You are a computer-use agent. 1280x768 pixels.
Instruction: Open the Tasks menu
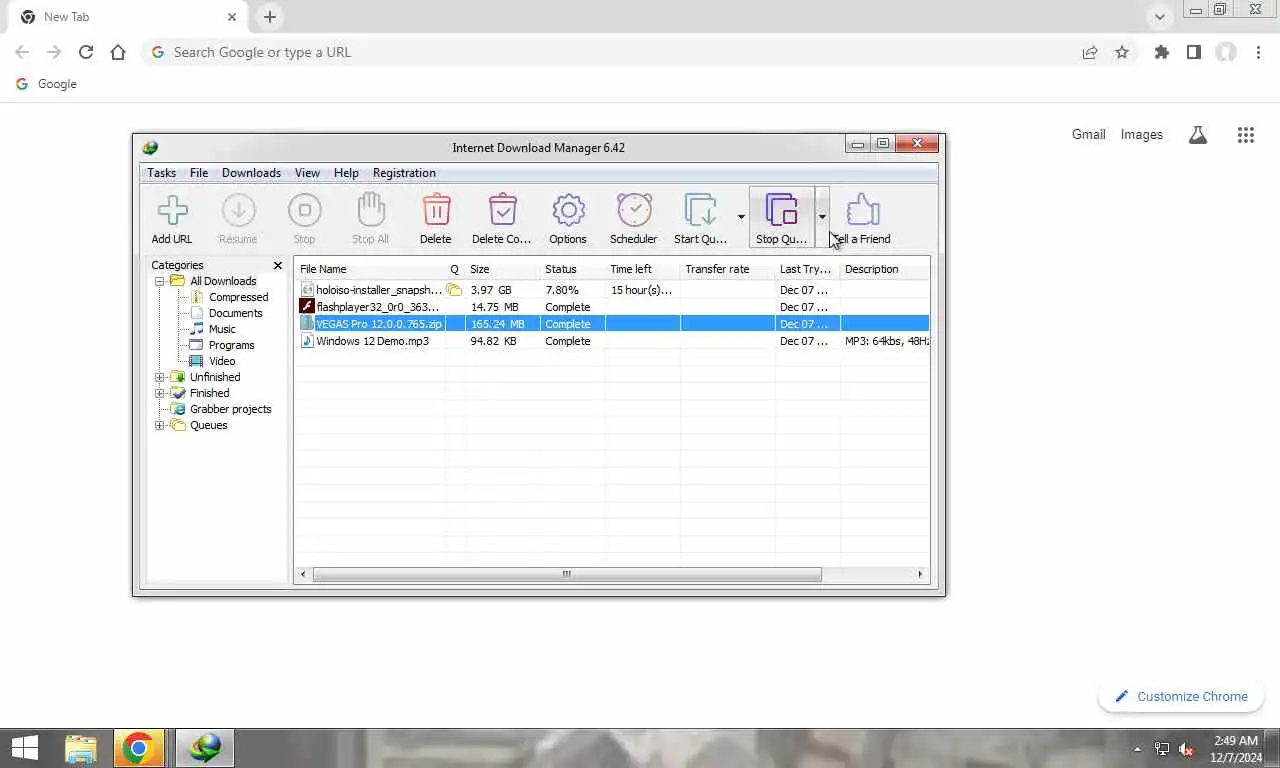(161, 173)
